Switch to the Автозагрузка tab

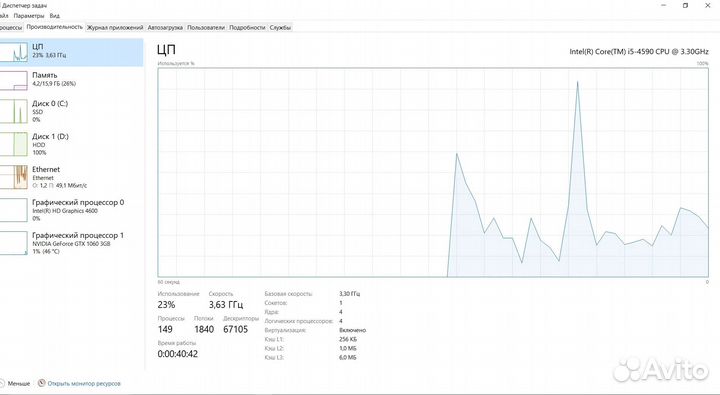165,28
